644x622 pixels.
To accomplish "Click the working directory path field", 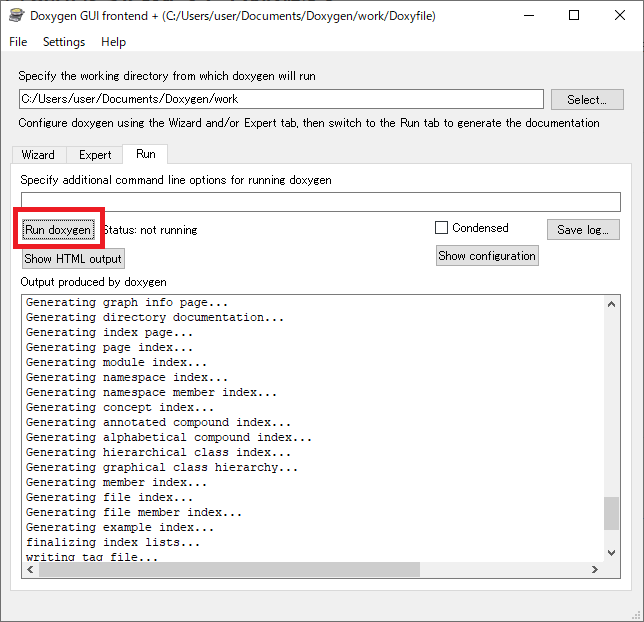I will (281, 99).
